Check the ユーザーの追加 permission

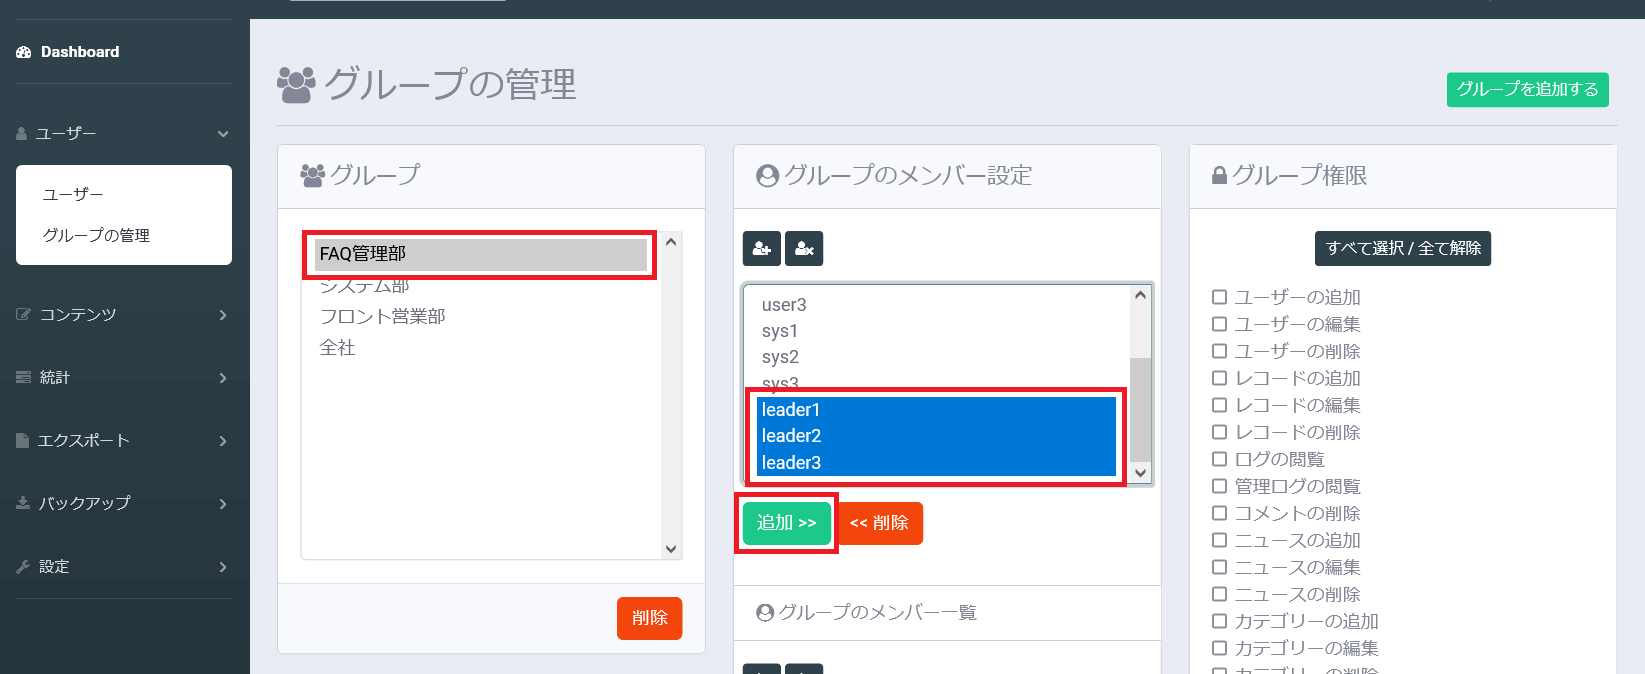pos(1219,297)
